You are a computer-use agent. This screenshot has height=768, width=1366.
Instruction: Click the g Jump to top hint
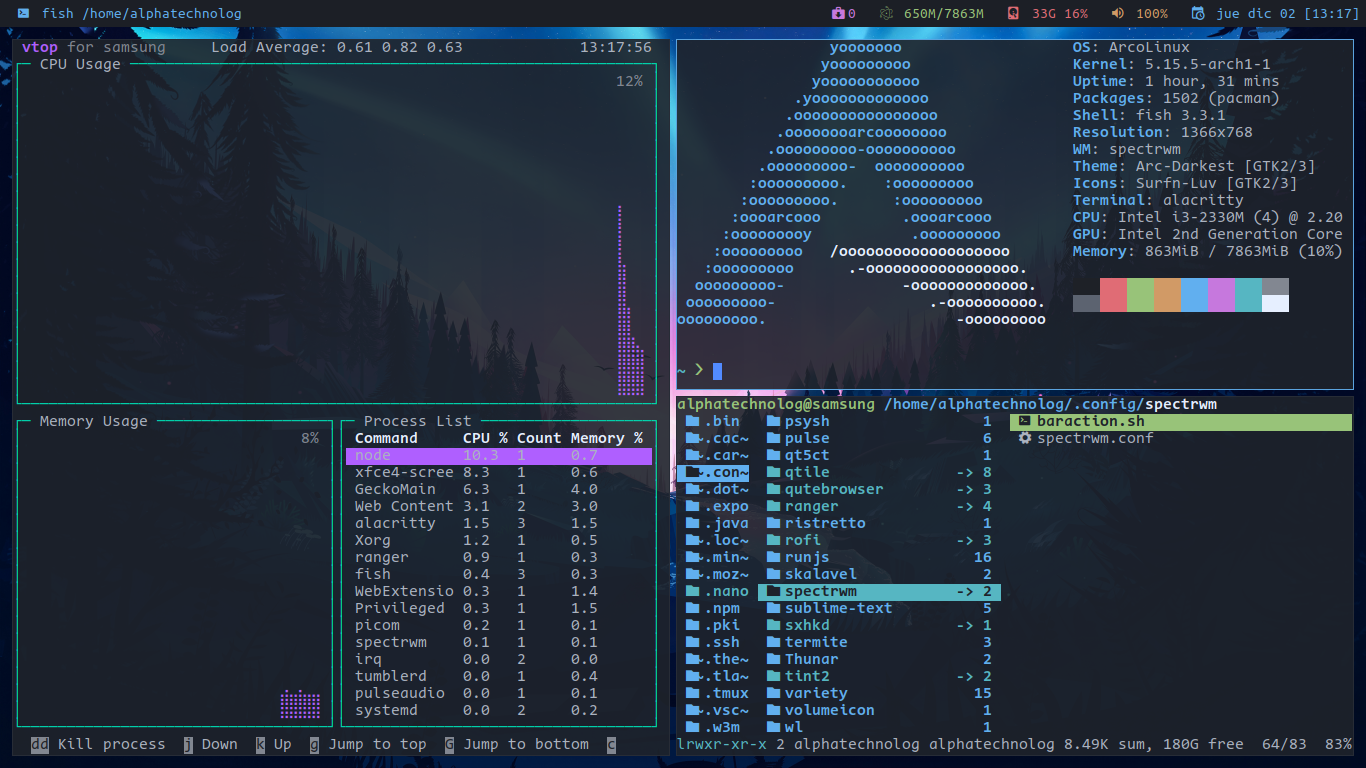point(368,744)
